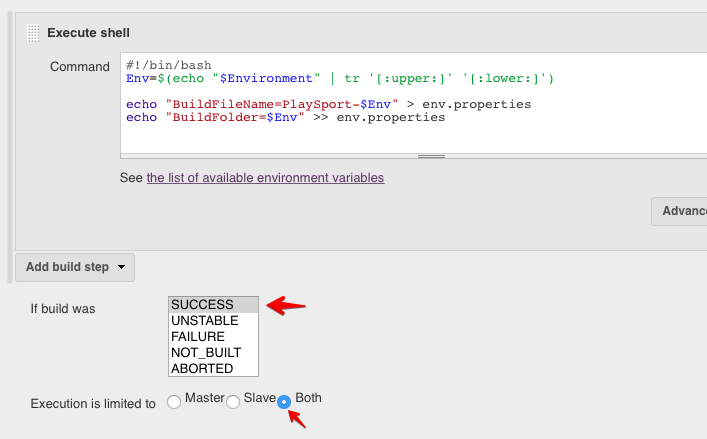Choose the Both execution radio button
The image size is (707, 439).
pos(284,402)
